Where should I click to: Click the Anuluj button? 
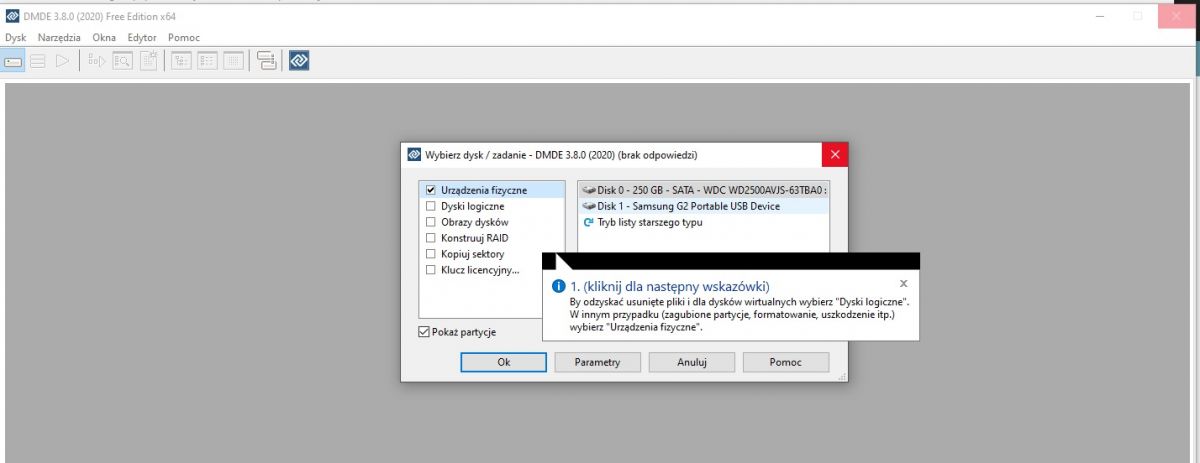(692, 362)
